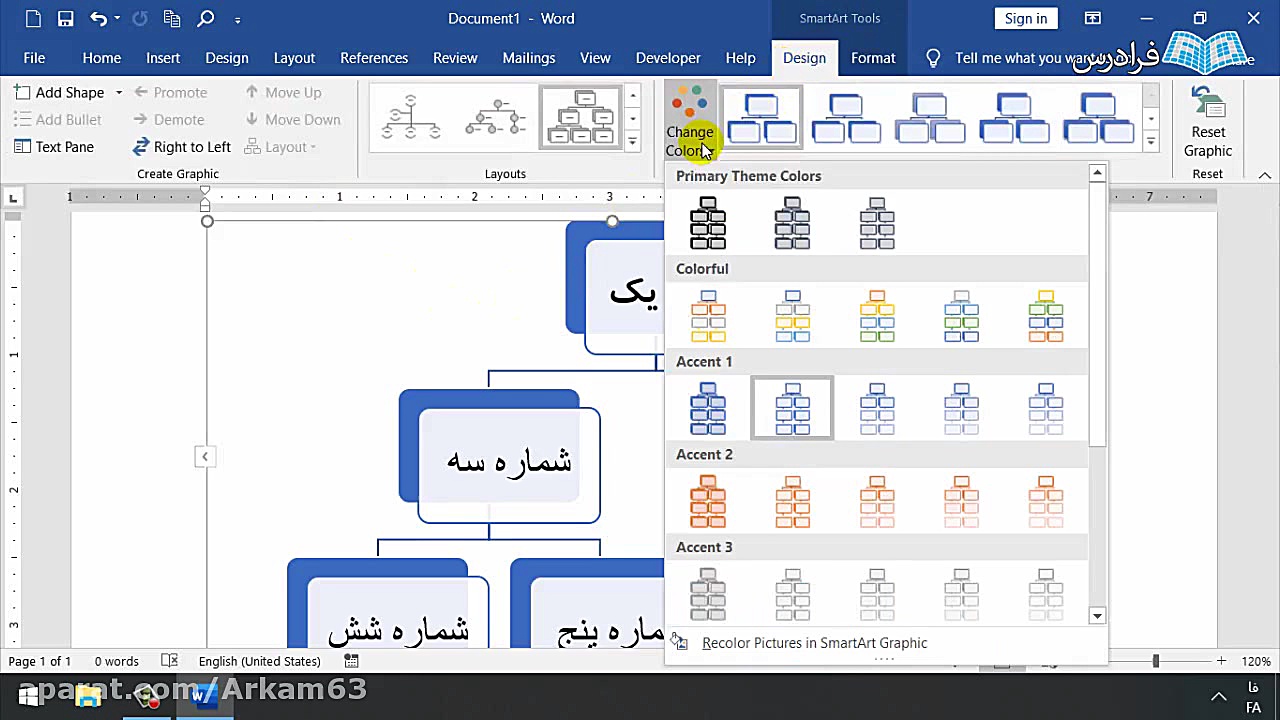
Task: Apply the first Accent 2 orange option
Action: click(708, 502)
